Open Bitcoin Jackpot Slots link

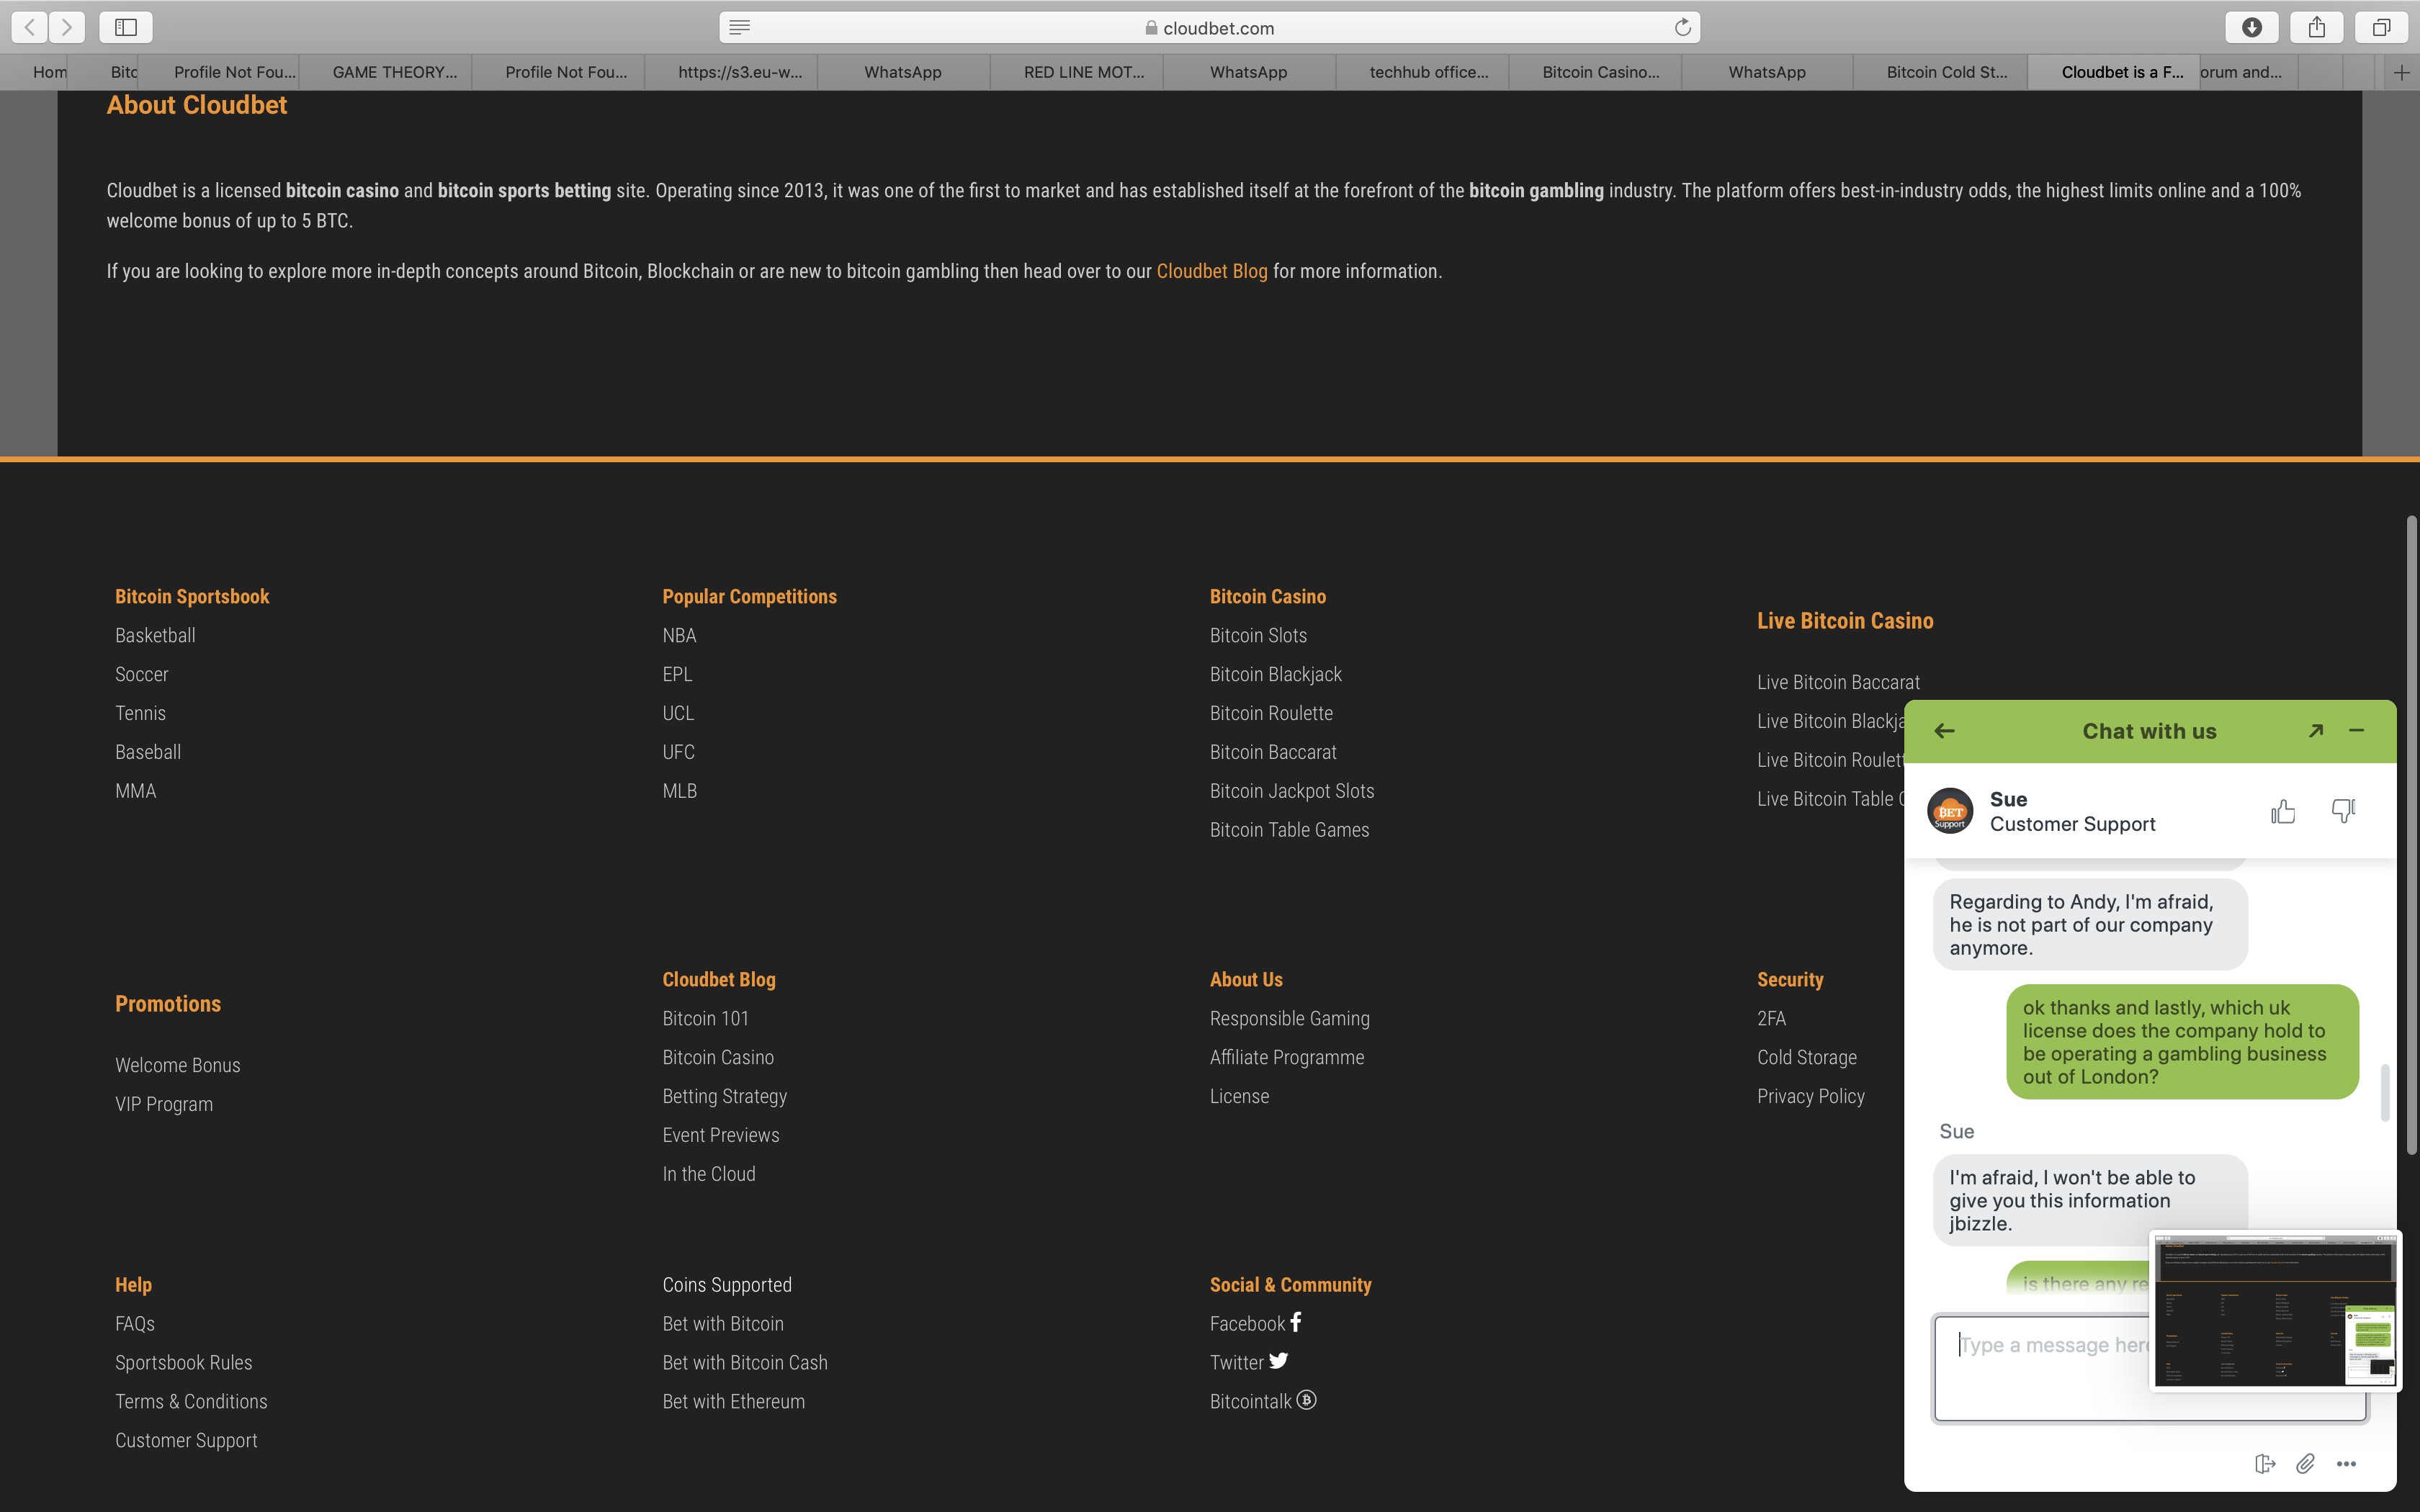click(1291, 791)
